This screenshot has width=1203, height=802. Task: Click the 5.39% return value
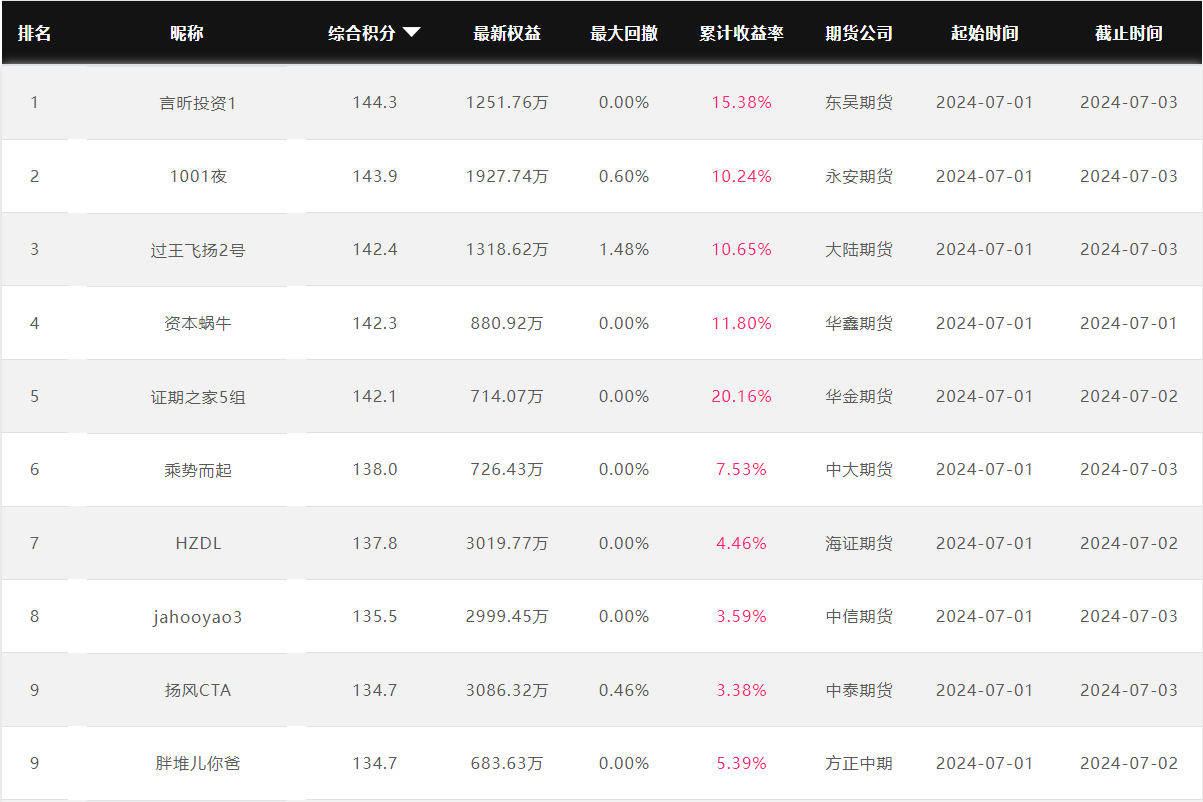point(742,763)
